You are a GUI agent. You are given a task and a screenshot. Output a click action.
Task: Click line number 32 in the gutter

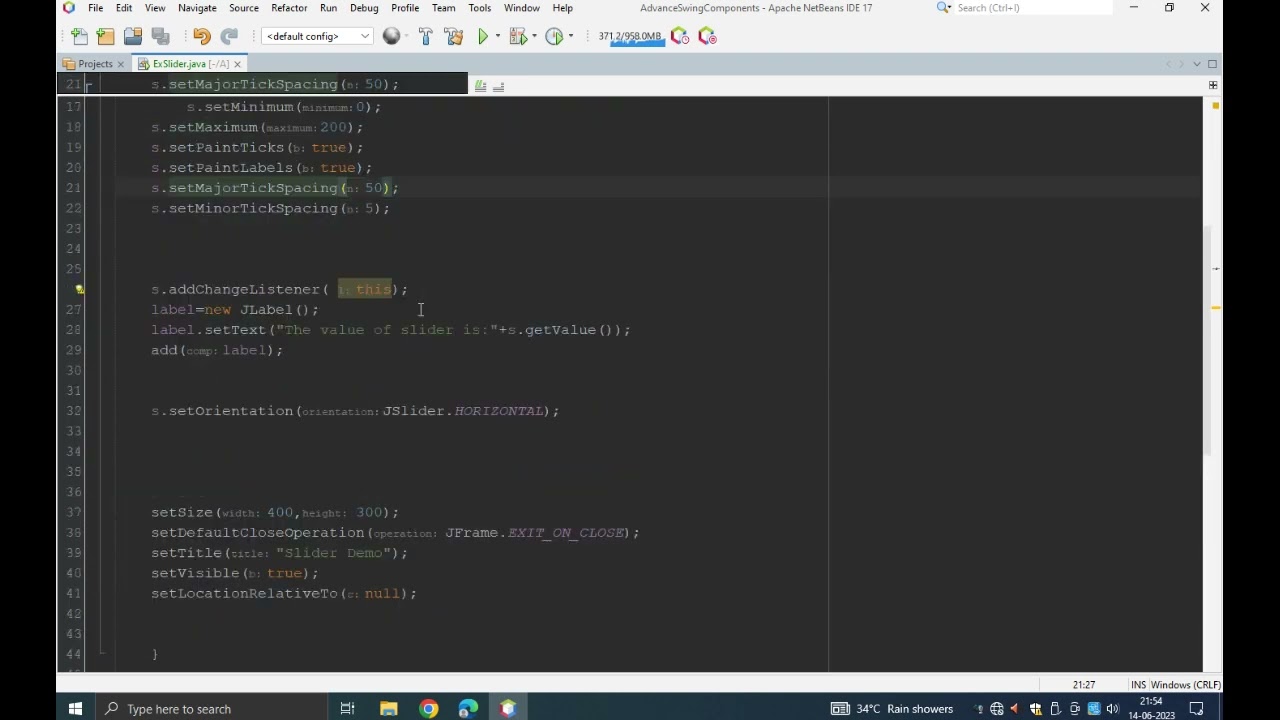coord(73,411)
